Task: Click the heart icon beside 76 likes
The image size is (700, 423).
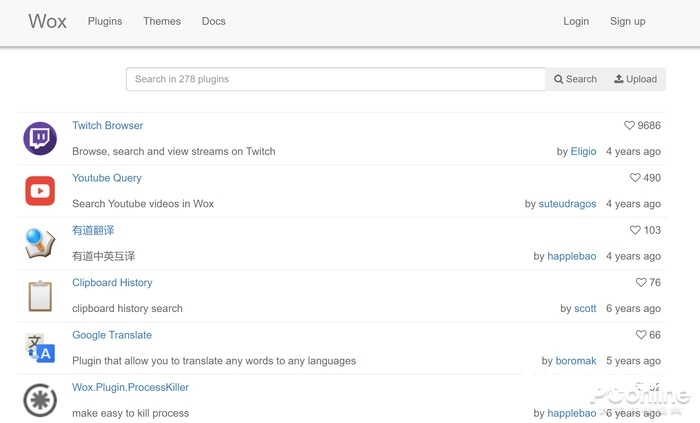Action: tap(641, 283)
